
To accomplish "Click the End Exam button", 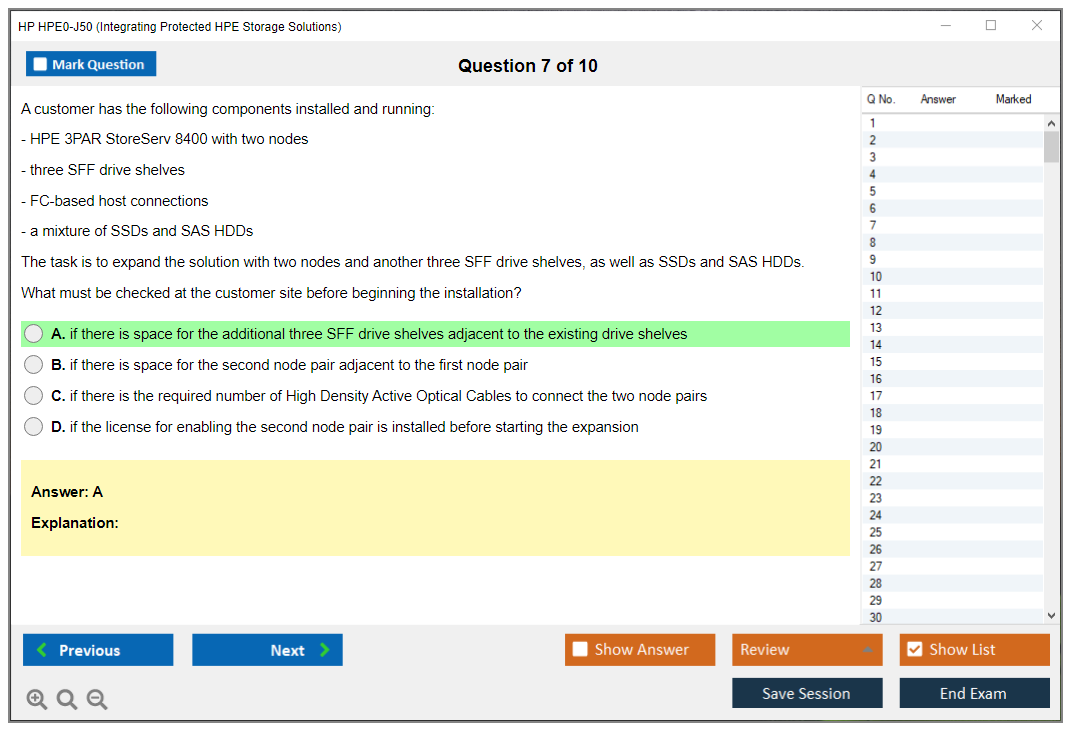I will [x=974, y=693].
